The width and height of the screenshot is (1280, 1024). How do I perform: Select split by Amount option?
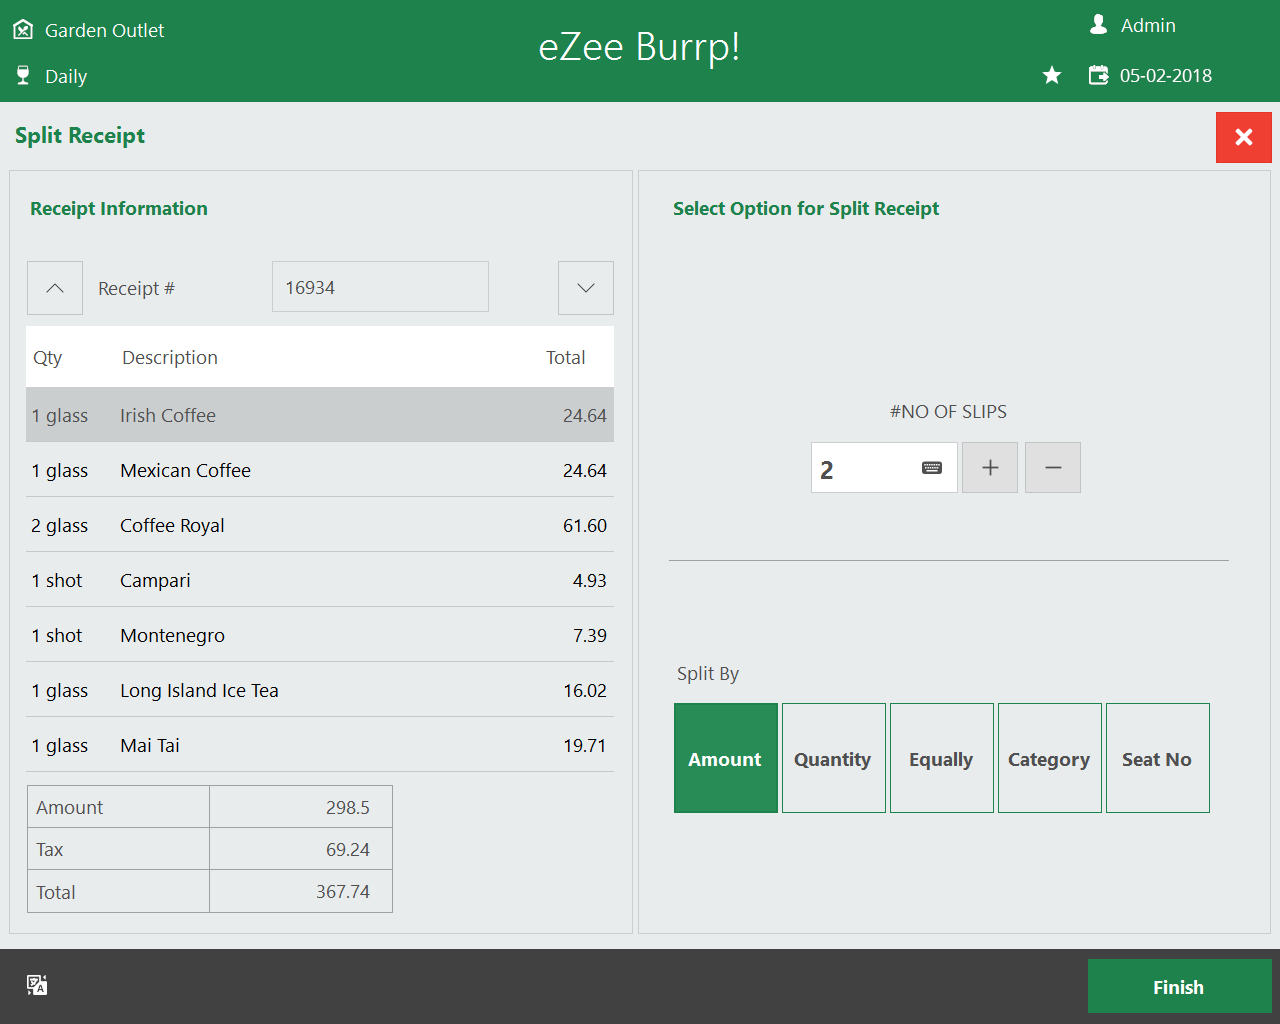[x=725, y=758]
